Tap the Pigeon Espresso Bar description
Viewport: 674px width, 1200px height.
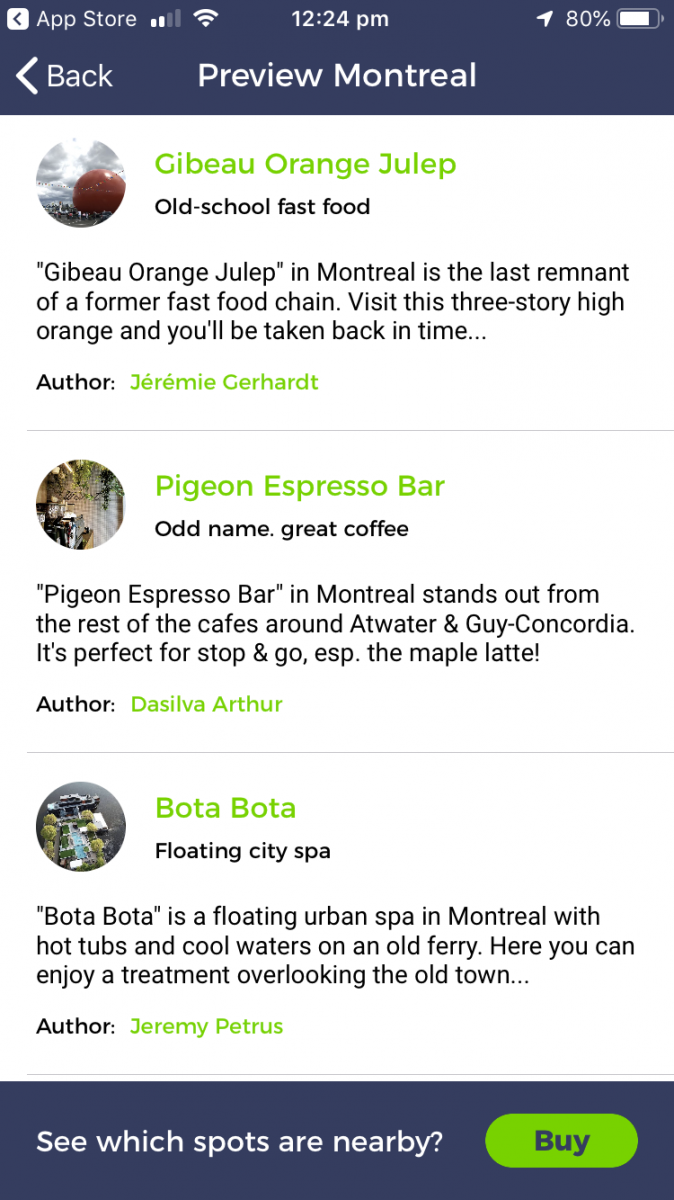point(335,624)
